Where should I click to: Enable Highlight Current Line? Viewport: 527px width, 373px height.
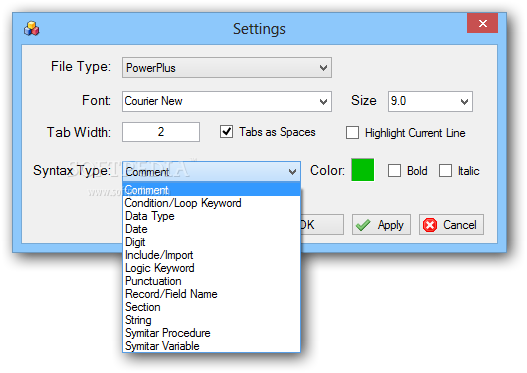352,132
